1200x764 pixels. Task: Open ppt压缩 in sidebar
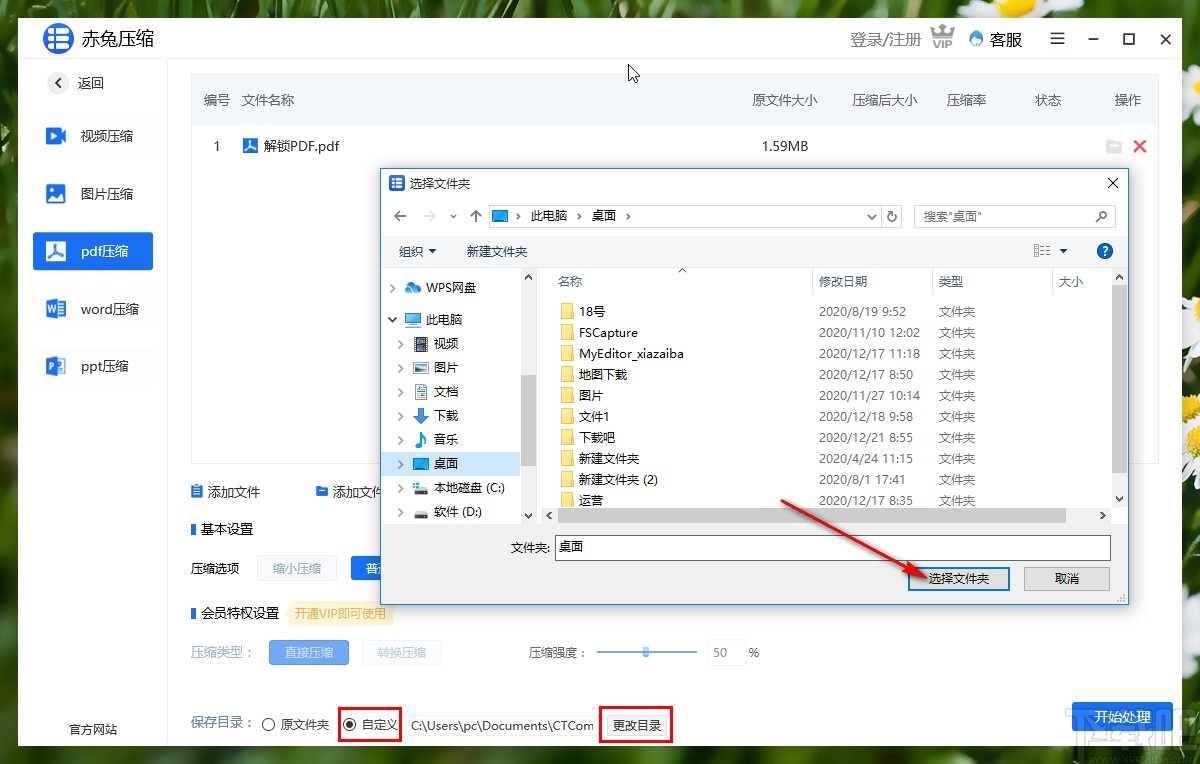(92, 366)
